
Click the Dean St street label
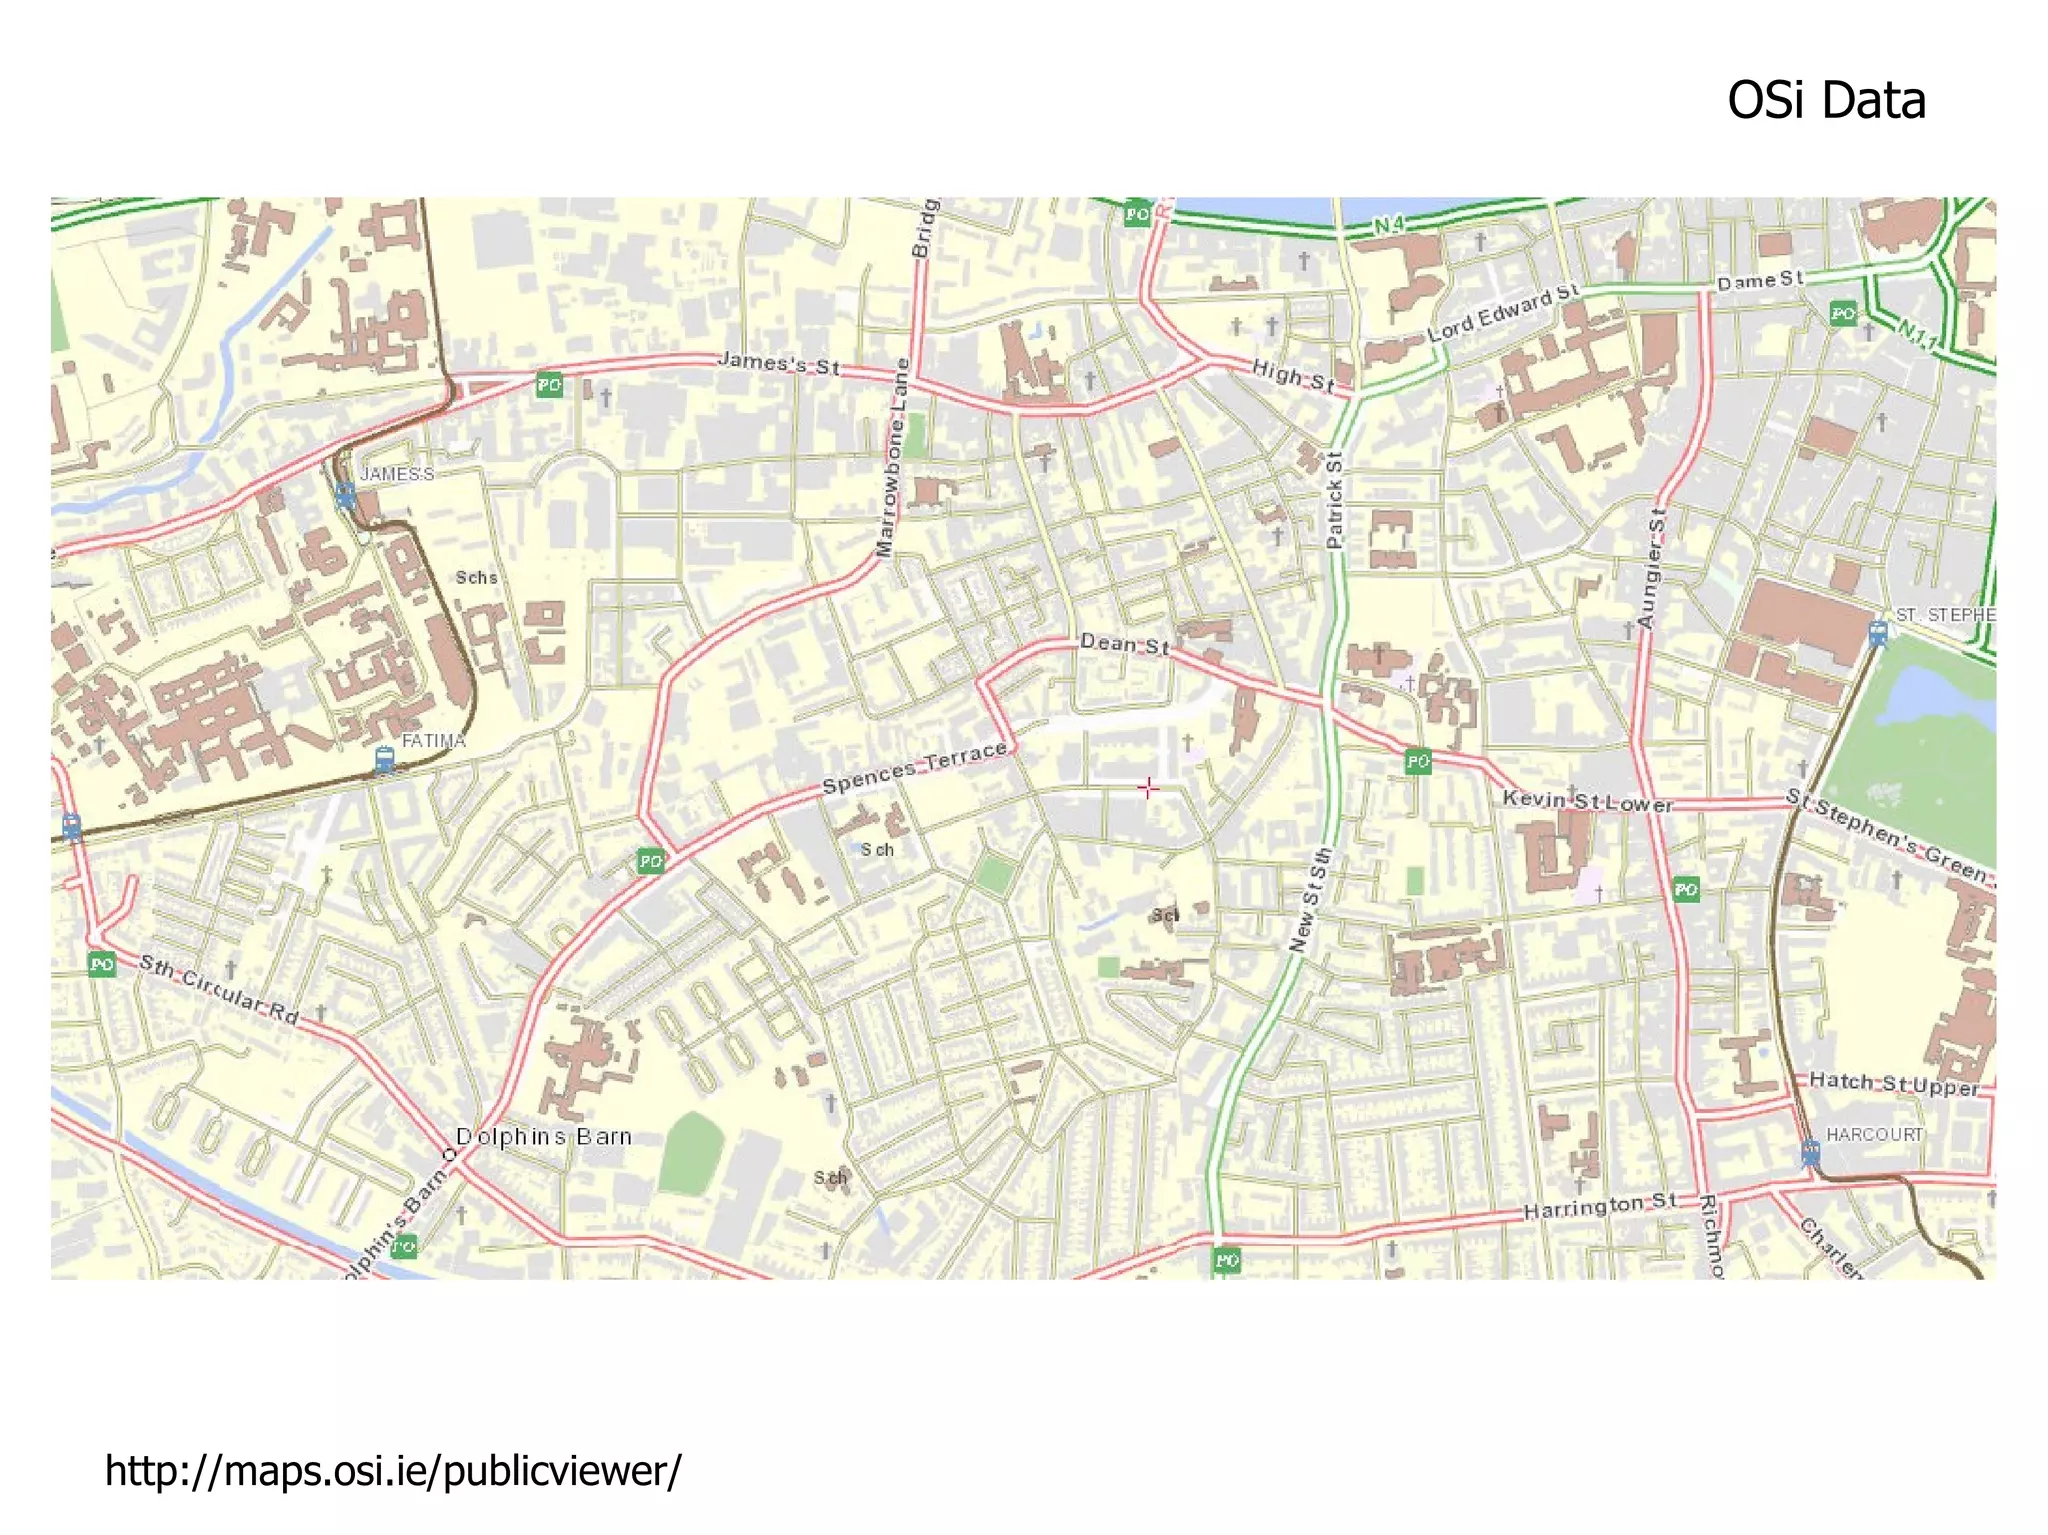pos(1124,645)
